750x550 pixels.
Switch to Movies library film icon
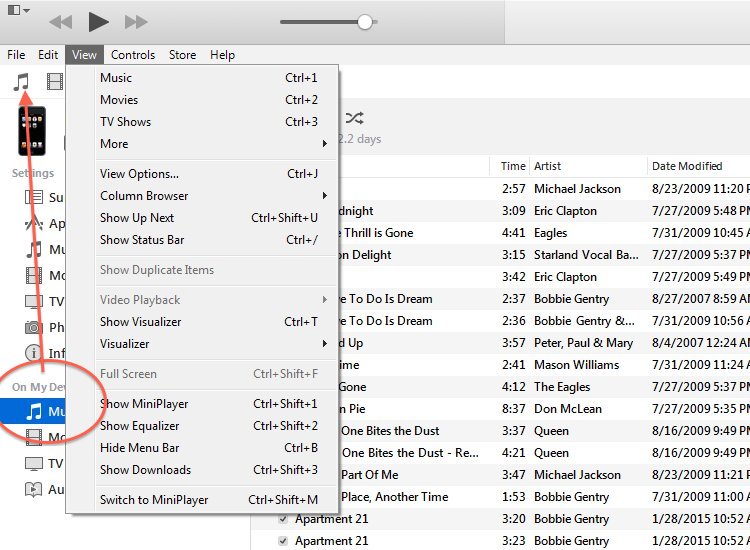coord(55,82)
